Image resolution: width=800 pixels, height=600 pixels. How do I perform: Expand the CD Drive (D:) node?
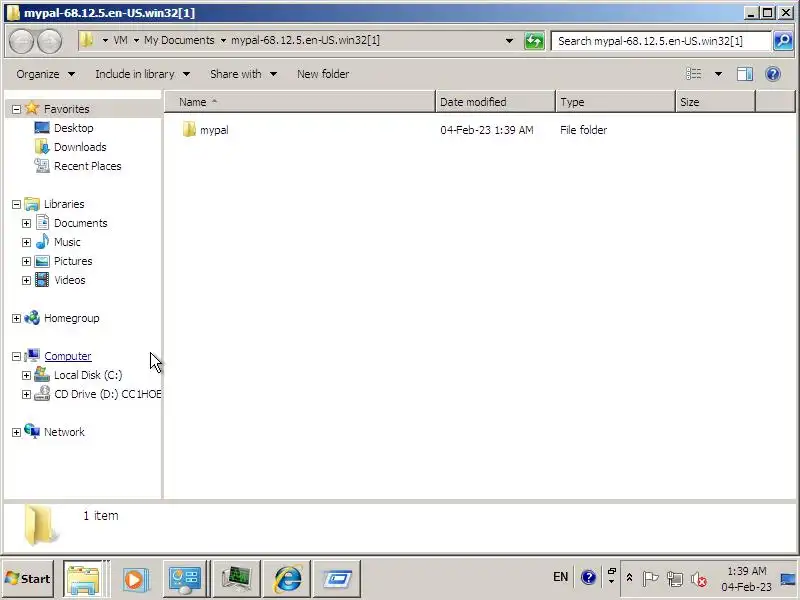tap(27, 394)
